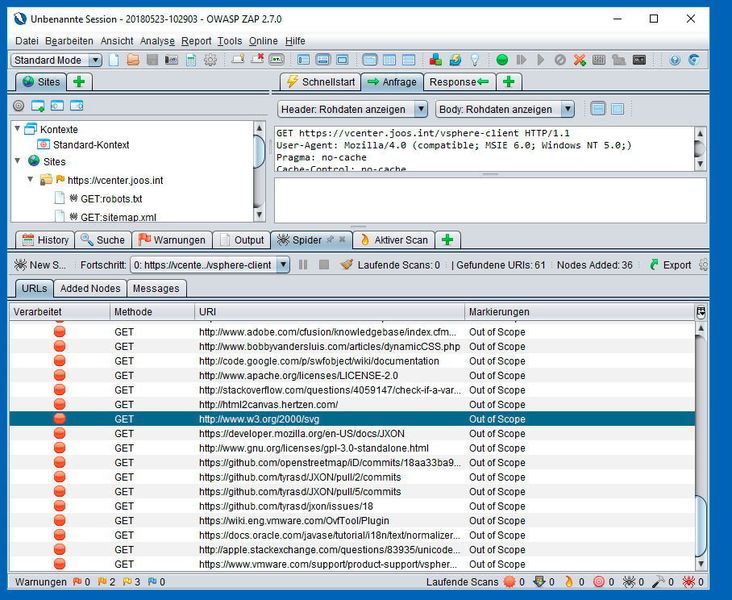This screenshot has width=732, height=600.
Task: Open the Warnungen tab
Action: (172, 240)
